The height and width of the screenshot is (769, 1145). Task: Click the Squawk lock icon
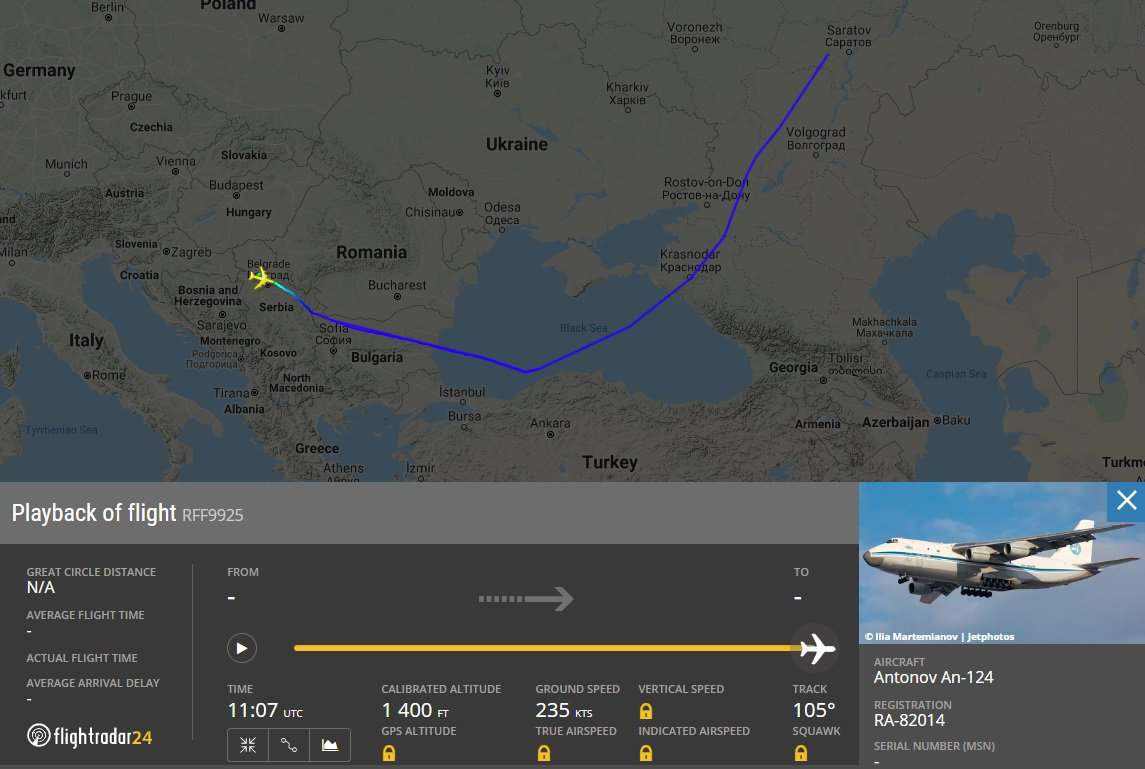point(800,753)
